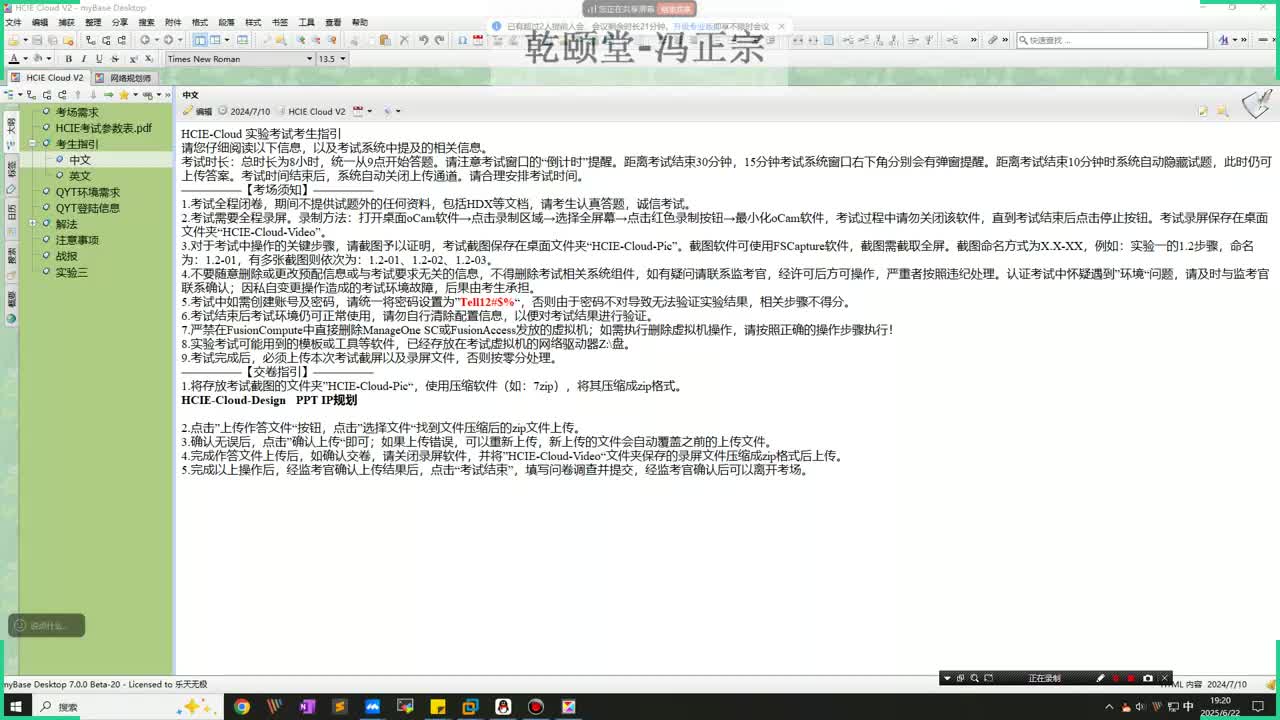Screen dimensions: 1280x720
Task: Click the 说点什么 chat input bubble
Action: tap(46, 626)
